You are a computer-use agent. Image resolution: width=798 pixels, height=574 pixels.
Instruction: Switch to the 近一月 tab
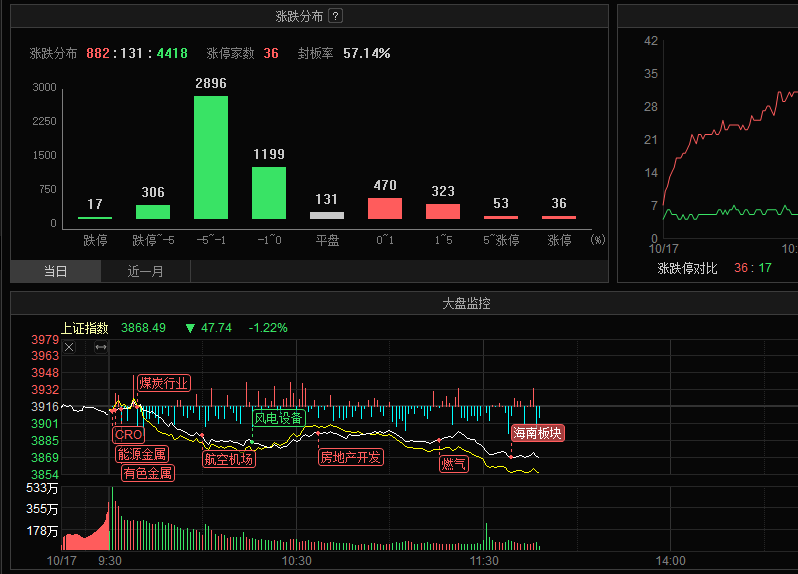point(145,271)
